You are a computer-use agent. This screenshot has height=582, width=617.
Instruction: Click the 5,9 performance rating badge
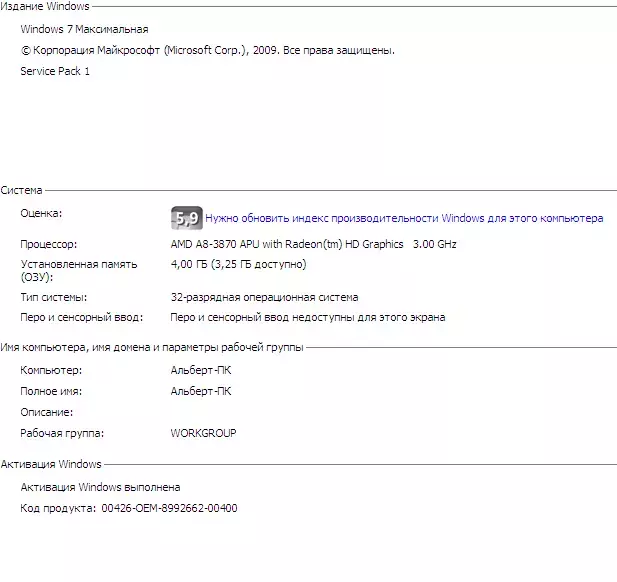tap(187, 218)
